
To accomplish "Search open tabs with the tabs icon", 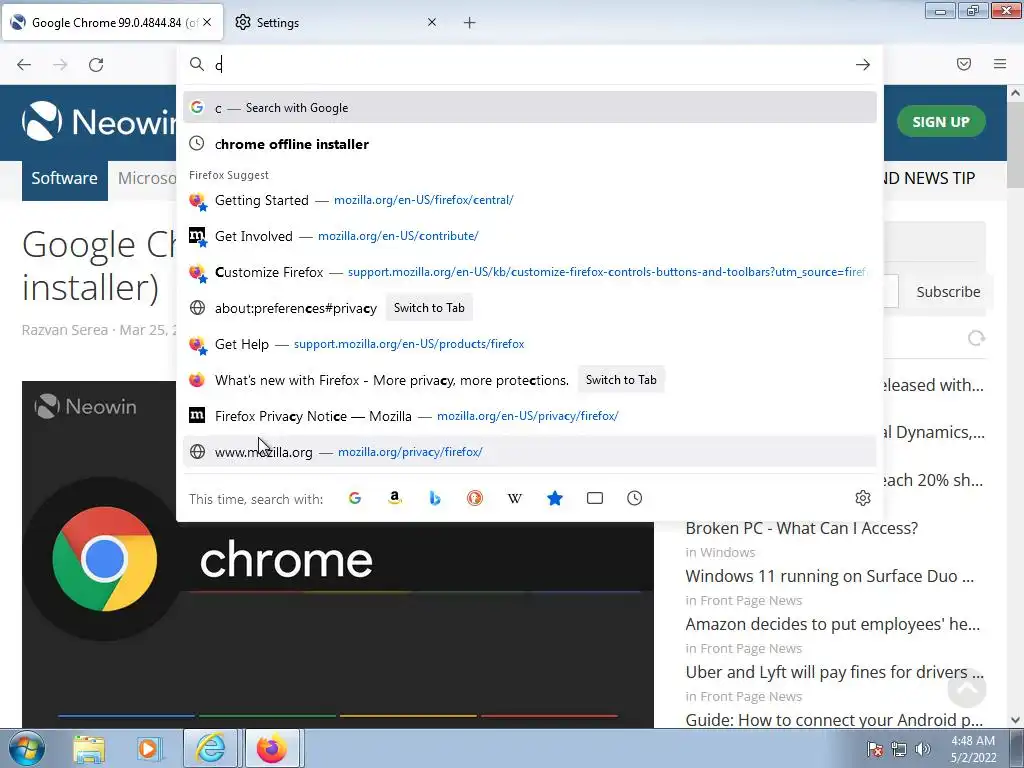I will (x=595, y=498).
